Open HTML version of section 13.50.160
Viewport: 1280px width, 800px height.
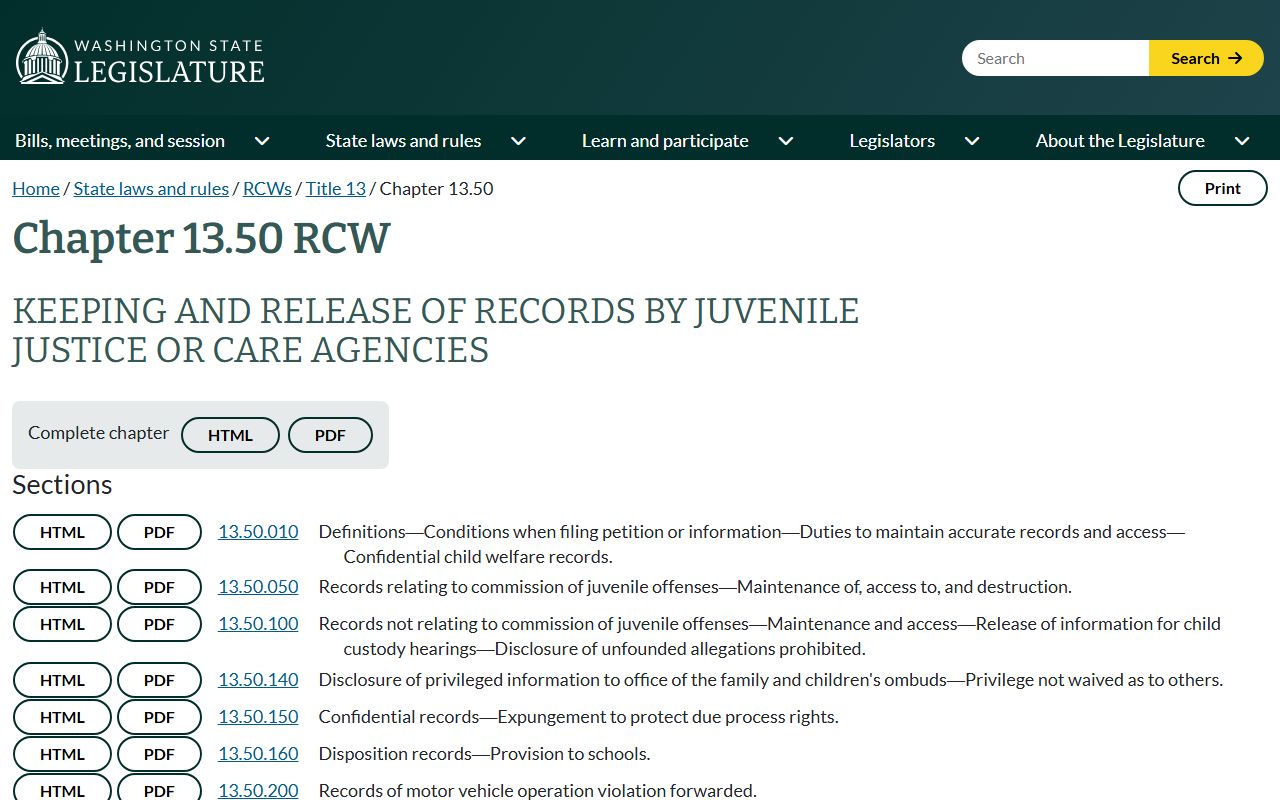62,754
